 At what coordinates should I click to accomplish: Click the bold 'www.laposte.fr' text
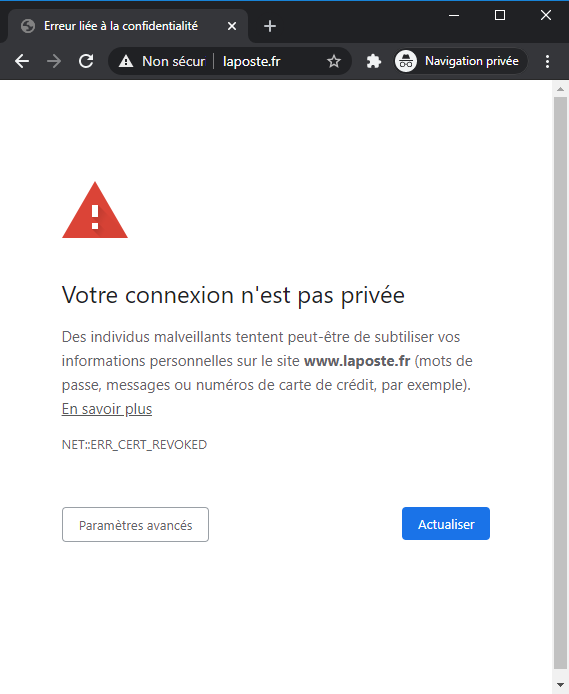pyautogui.click(x=357, y=361)
